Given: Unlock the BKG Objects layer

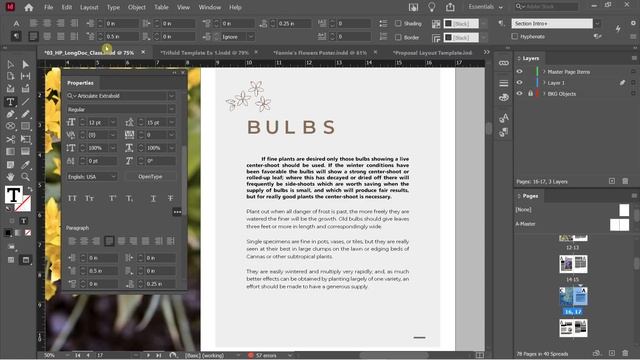Looking at the screenshot, I should coord(530,93).
